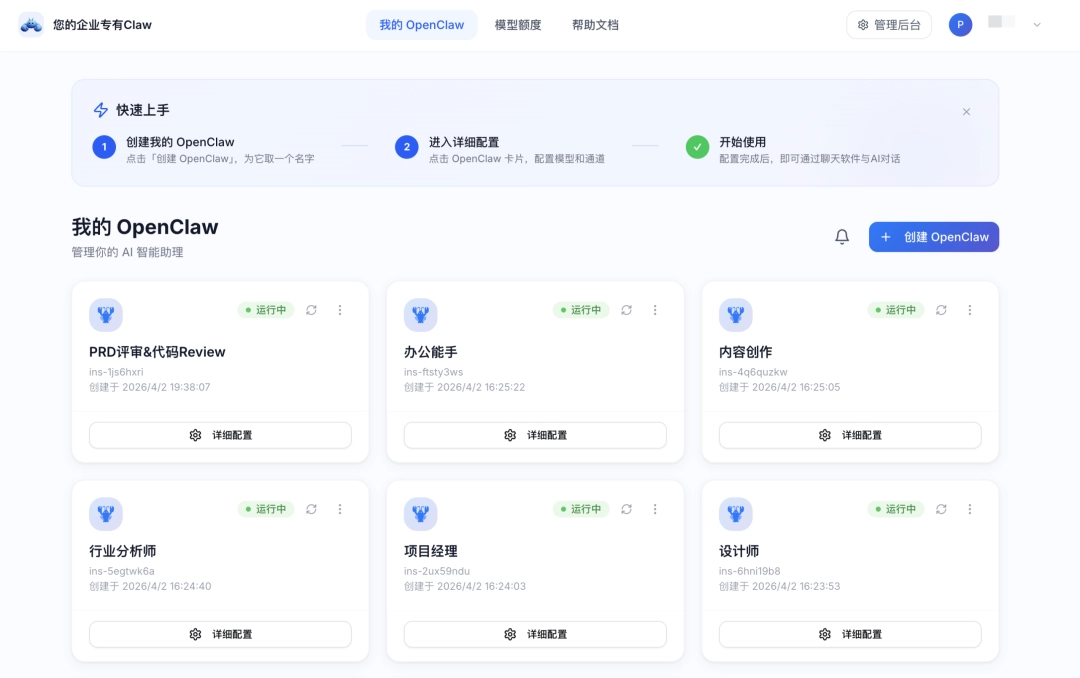1080x678 pixels.
Task: Refresh the 内容创作 instance
Action: [941, 310]
